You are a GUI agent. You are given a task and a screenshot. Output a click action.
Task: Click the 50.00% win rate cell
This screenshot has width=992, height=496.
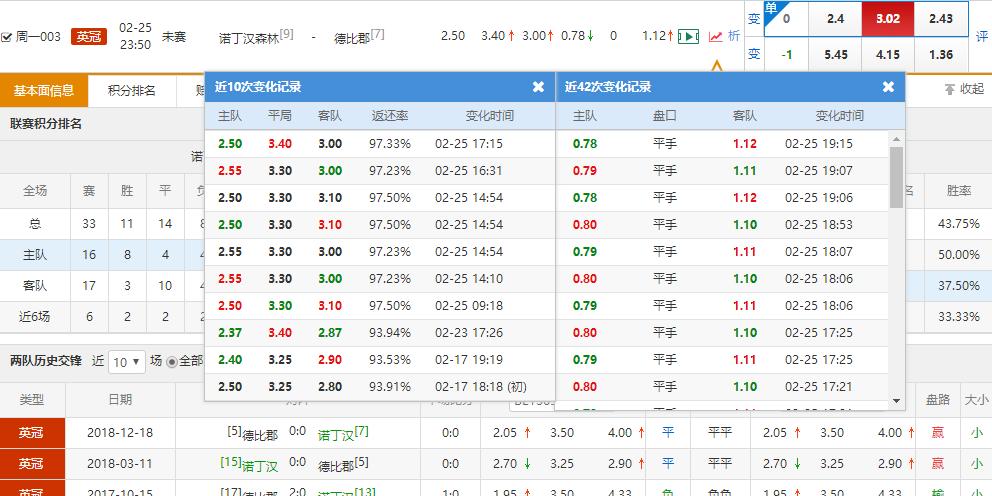point(959,255)
